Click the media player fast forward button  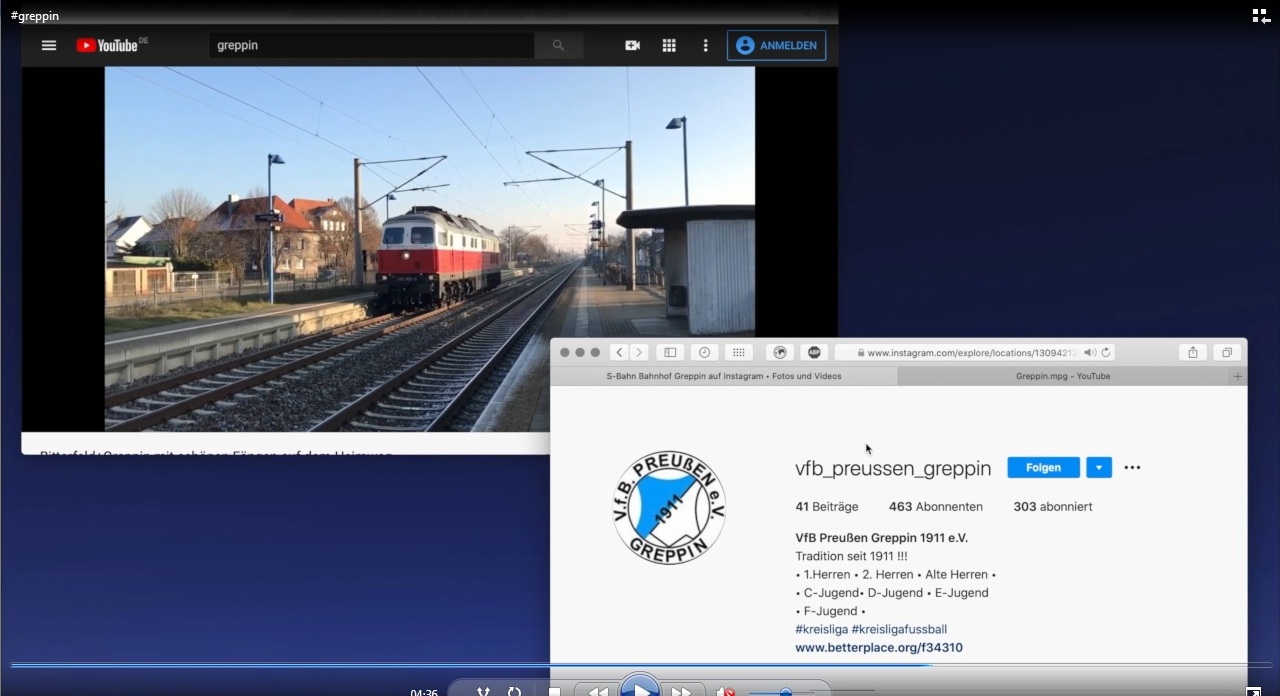pos(682,691)
